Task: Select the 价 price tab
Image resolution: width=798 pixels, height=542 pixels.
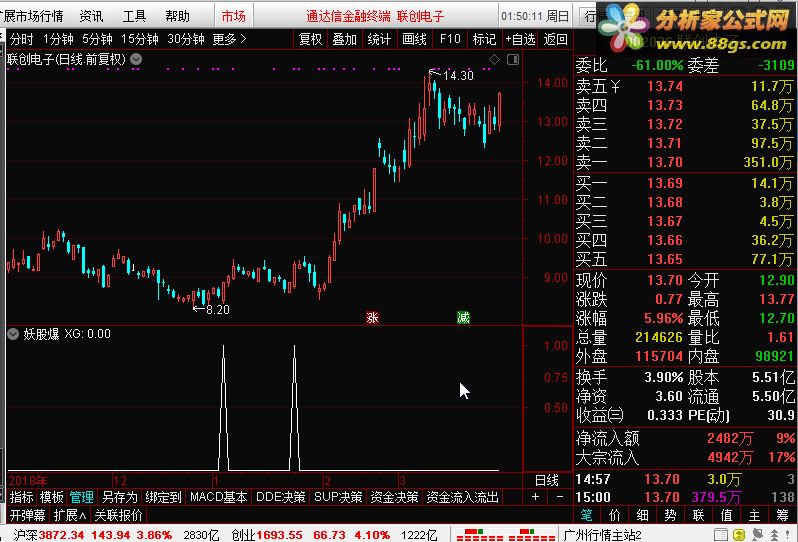Action: (x=614, y=515)
